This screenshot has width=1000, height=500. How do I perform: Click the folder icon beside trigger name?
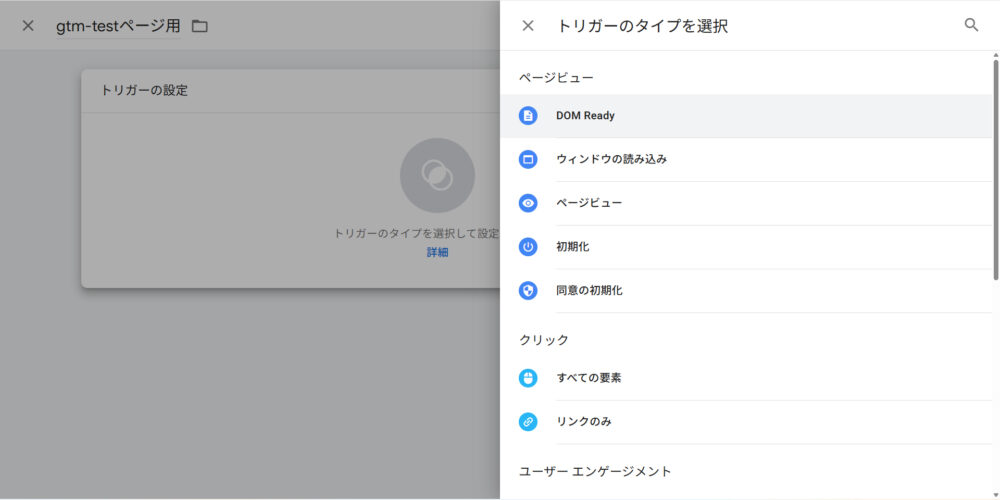coord(200,26)
